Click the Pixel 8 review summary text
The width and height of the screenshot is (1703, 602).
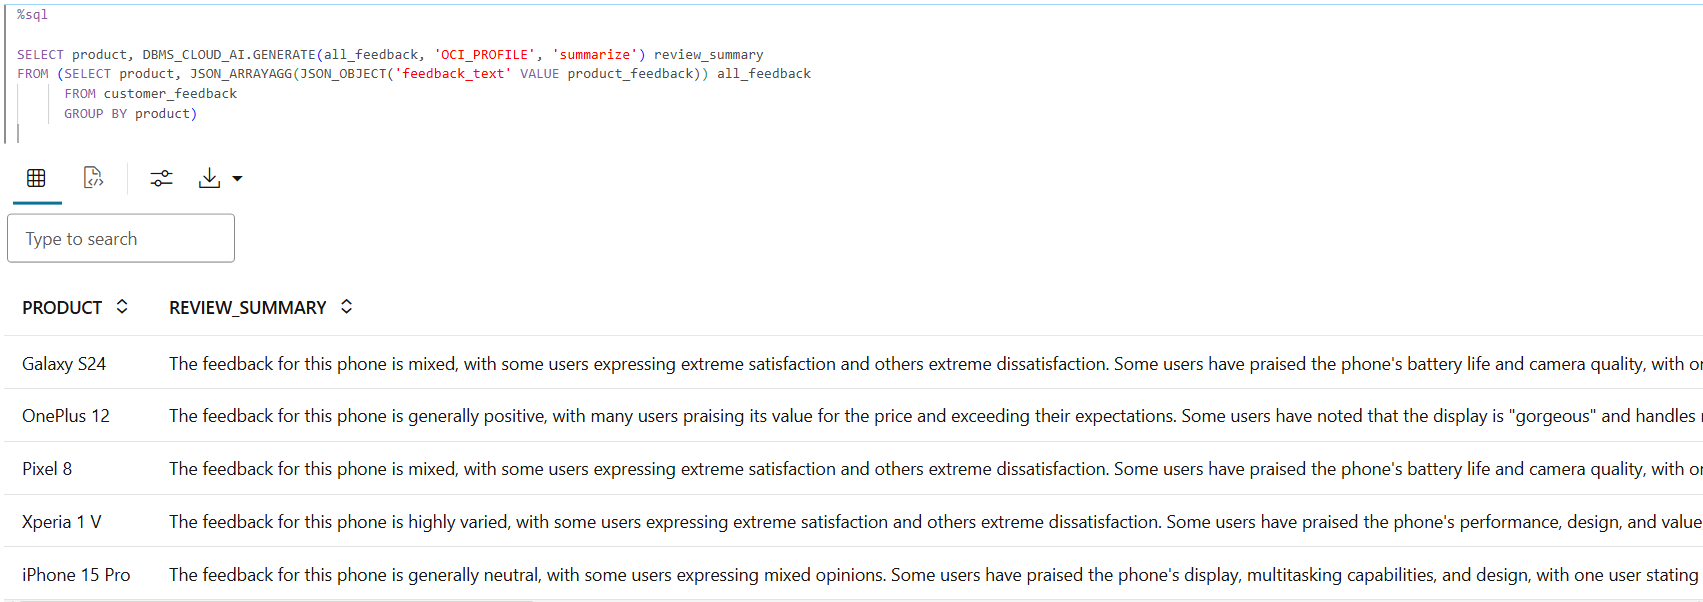coord(935,469)
